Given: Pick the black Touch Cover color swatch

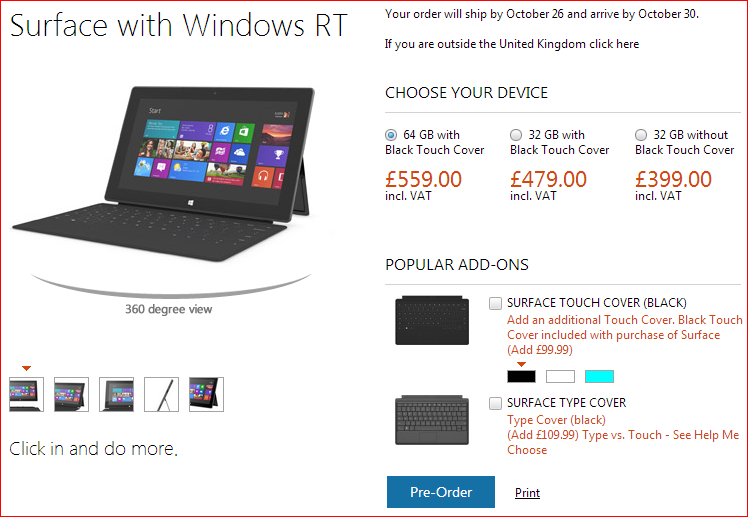Looking at the screenshot, I should [x=521, y=376].
